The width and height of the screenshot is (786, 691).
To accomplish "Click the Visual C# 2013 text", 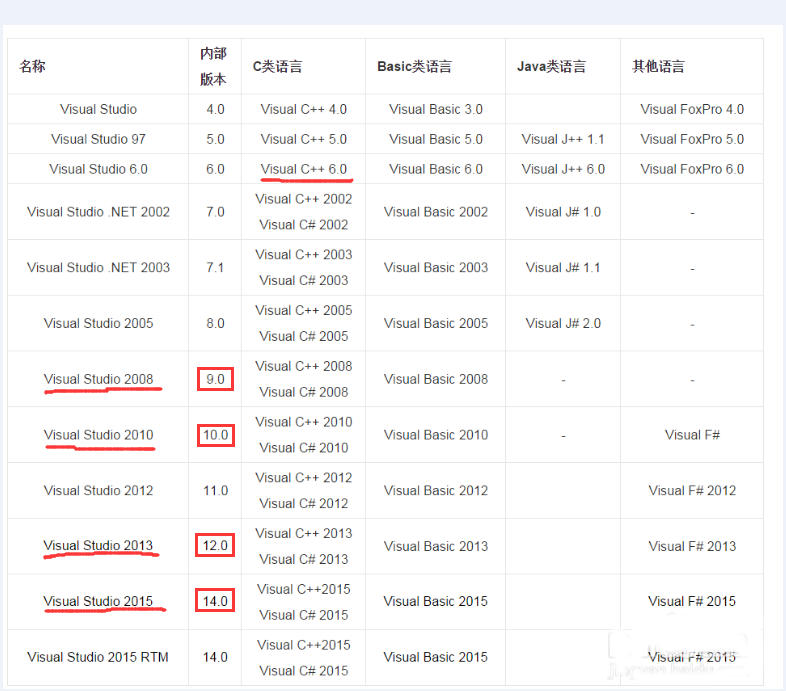I will coord(304,559).
